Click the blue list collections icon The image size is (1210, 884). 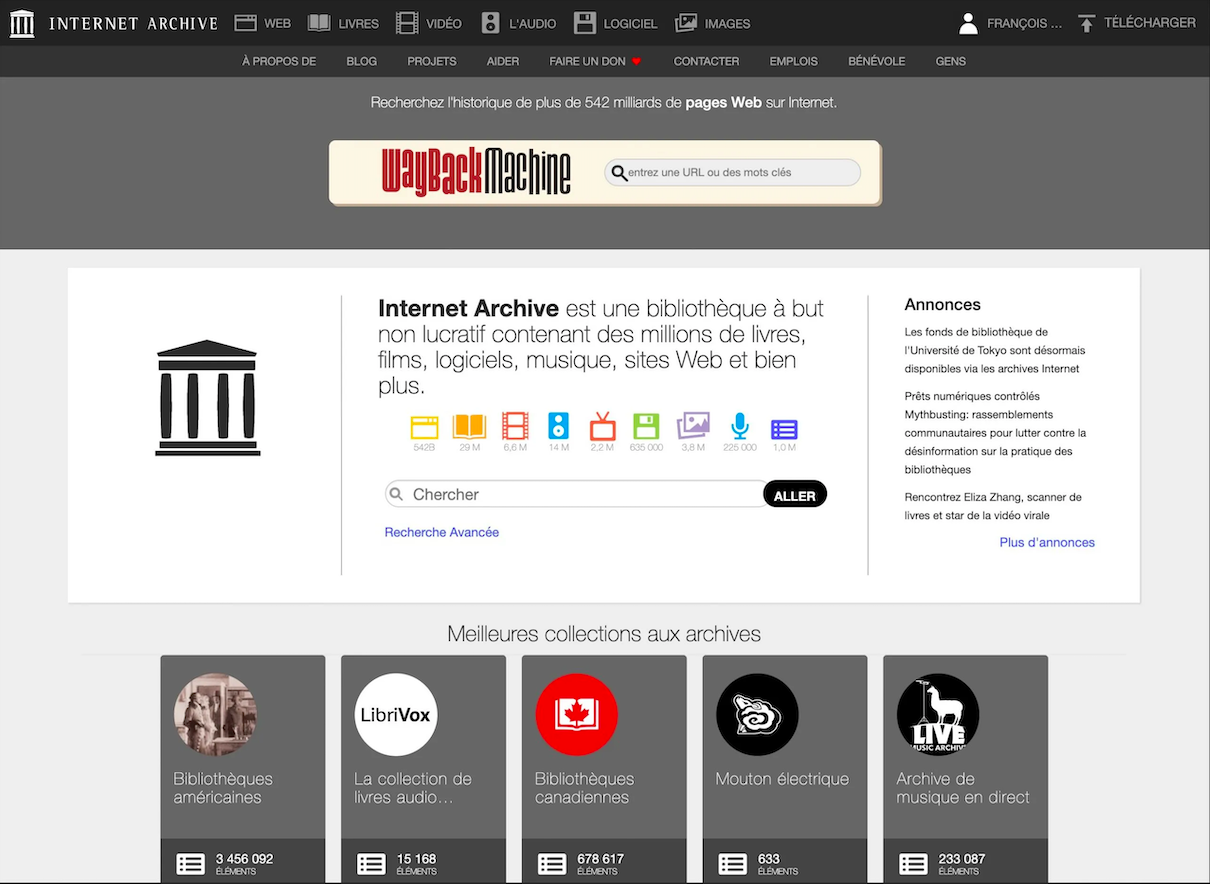point(784,428)
